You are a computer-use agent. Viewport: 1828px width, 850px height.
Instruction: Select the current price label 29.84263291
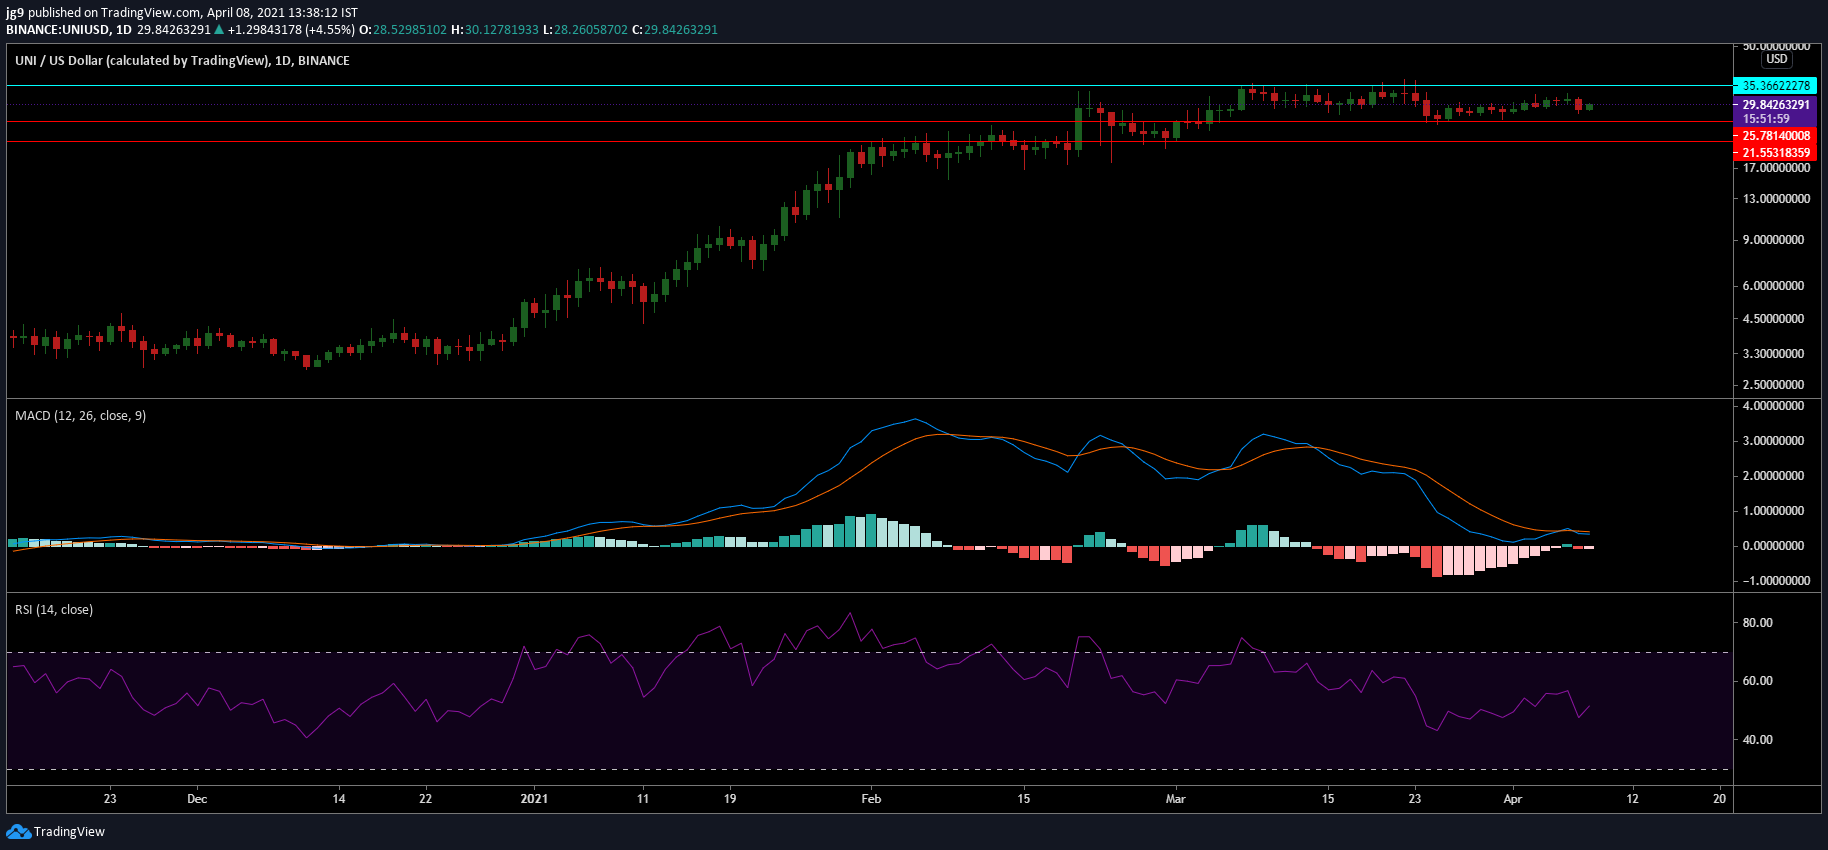[1775, 104]
